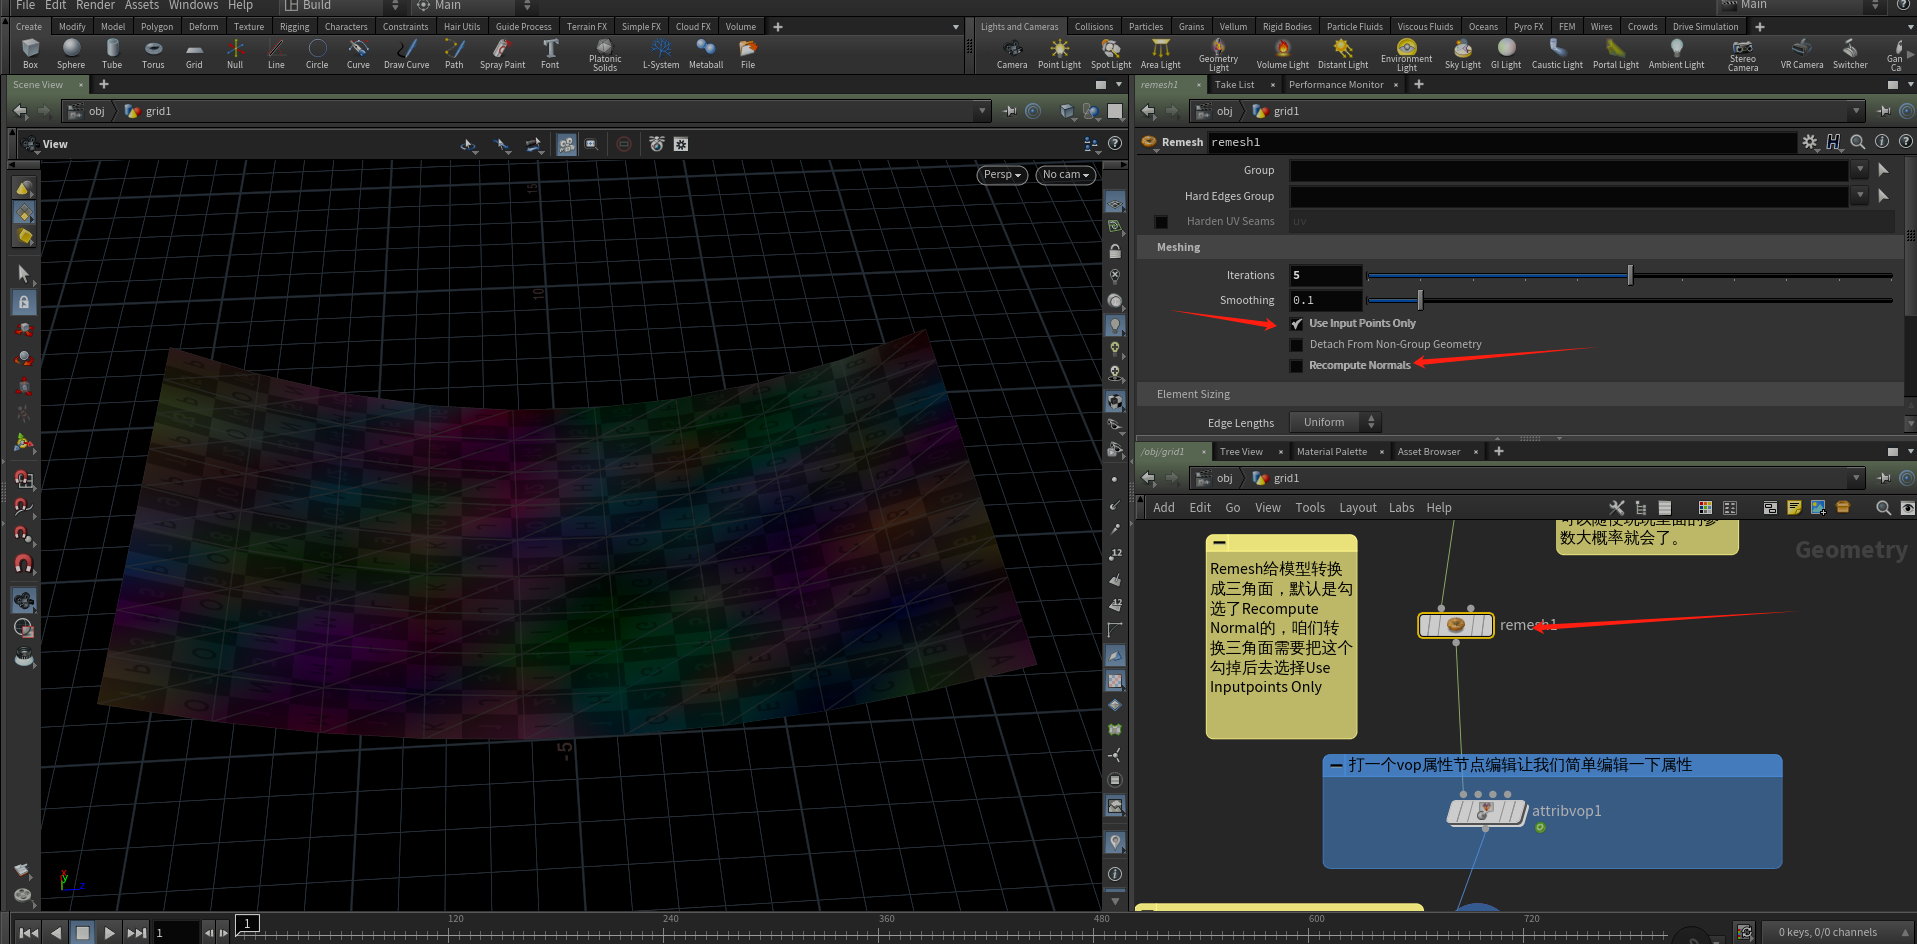
Task: Click the Environment Light shelf icon
Action: 1406,53
